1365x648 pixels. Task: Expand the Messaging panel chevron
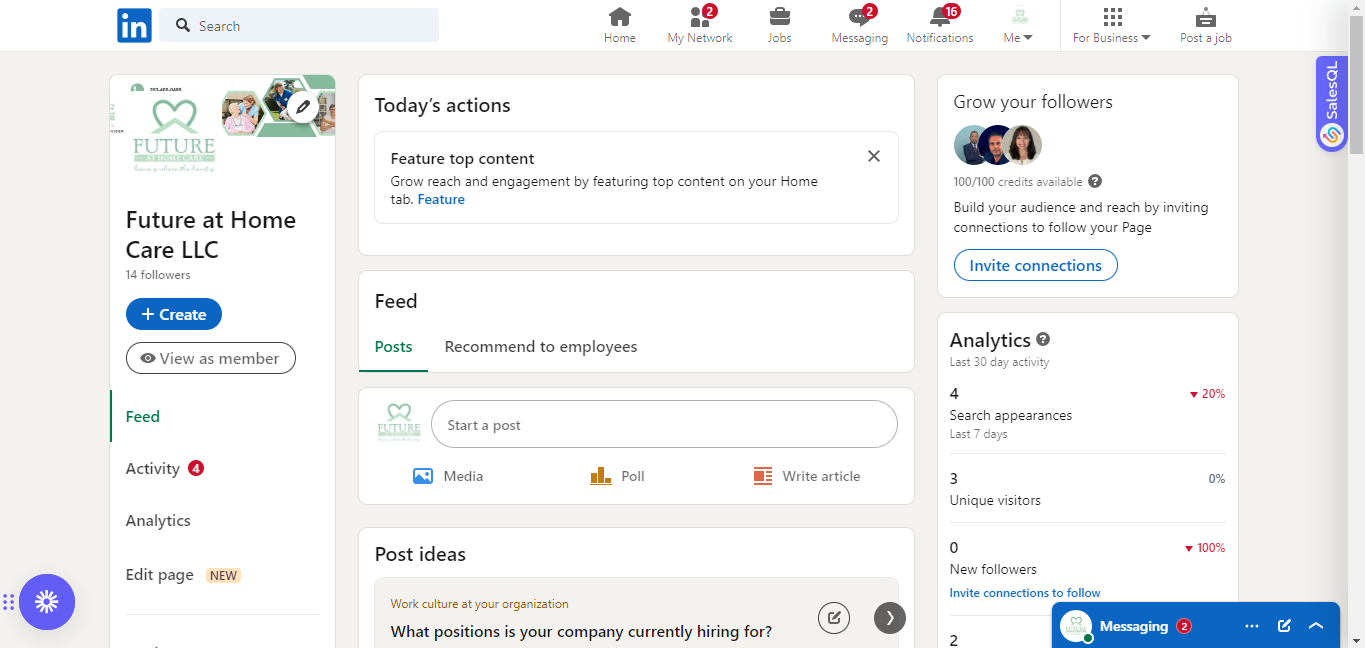pyautogui.click(x=1316, y=626)
